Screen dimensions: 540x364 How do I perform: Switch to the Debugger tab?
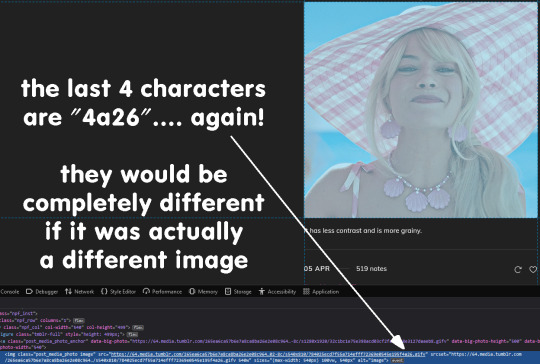(42, 292)
